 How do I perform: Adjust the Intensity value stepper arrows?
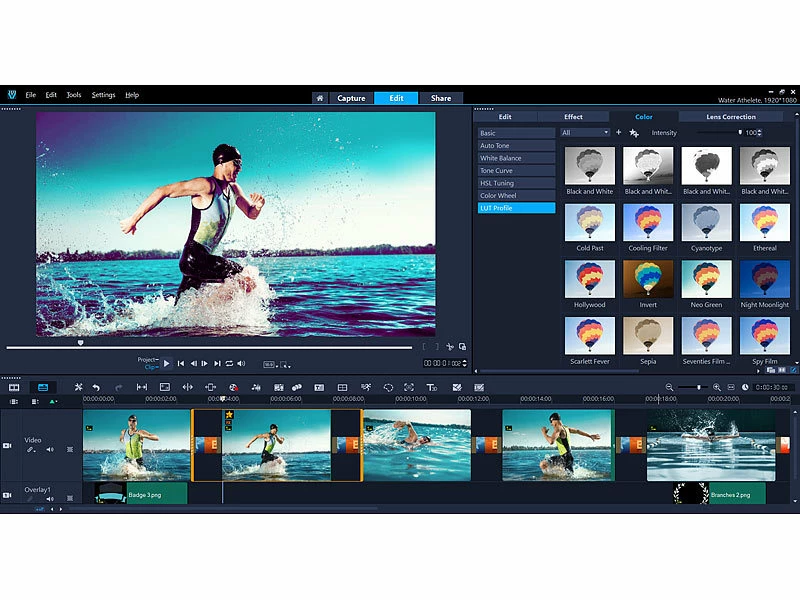tap(760, 132)
